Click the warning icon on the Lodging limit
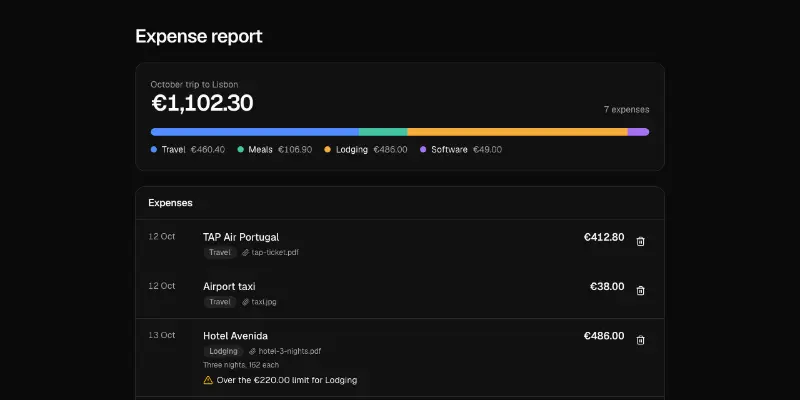The image size is (800, 400). [208, 380]
